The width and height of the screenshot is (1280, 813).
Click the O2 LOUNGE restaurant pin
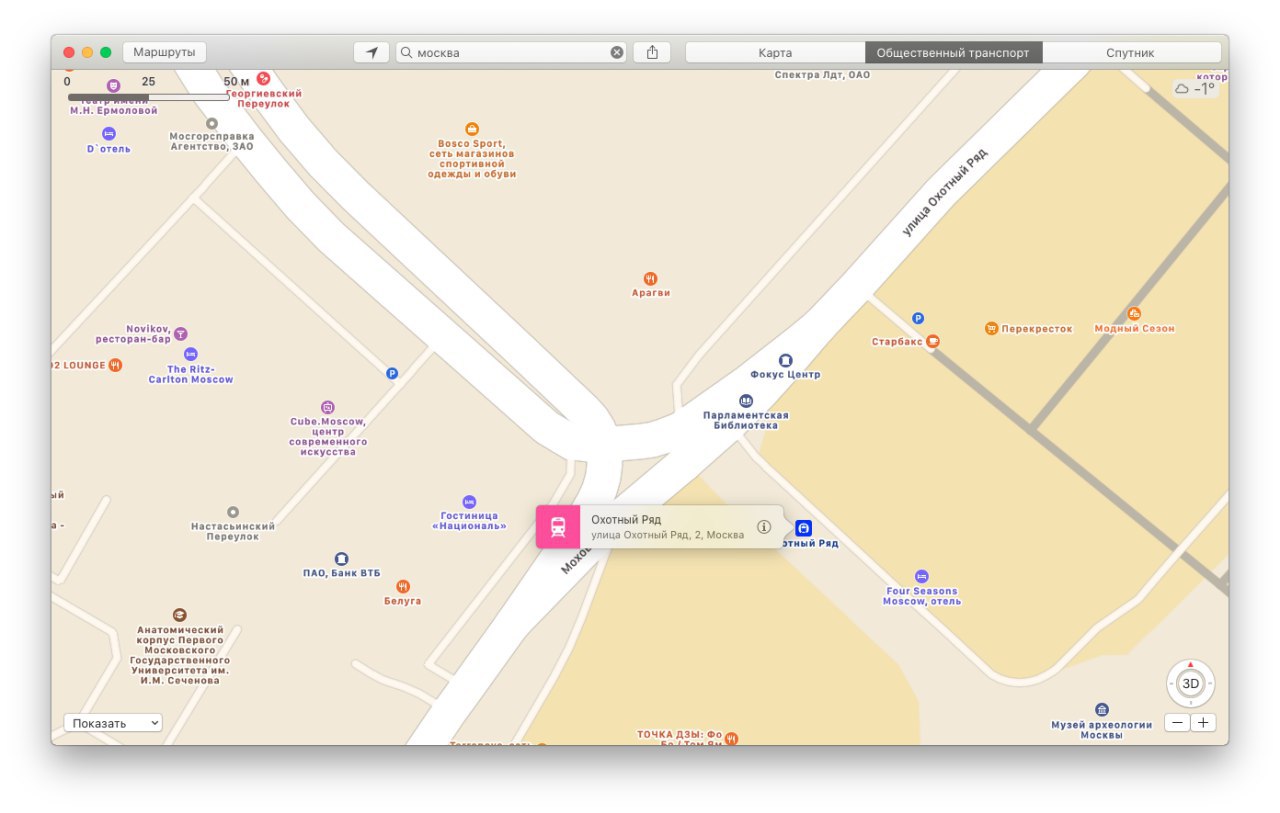pos(116,365)
